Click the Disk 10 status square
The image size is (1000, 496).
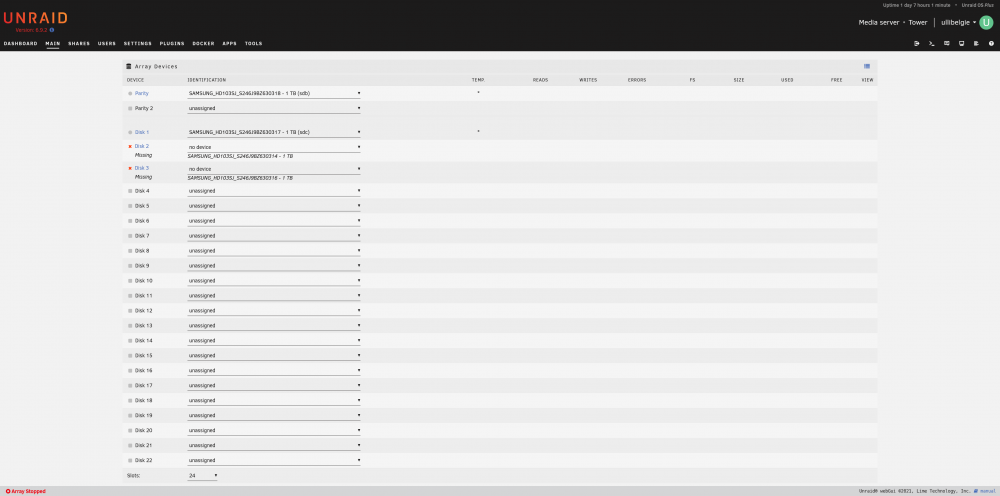coord(130,281)
